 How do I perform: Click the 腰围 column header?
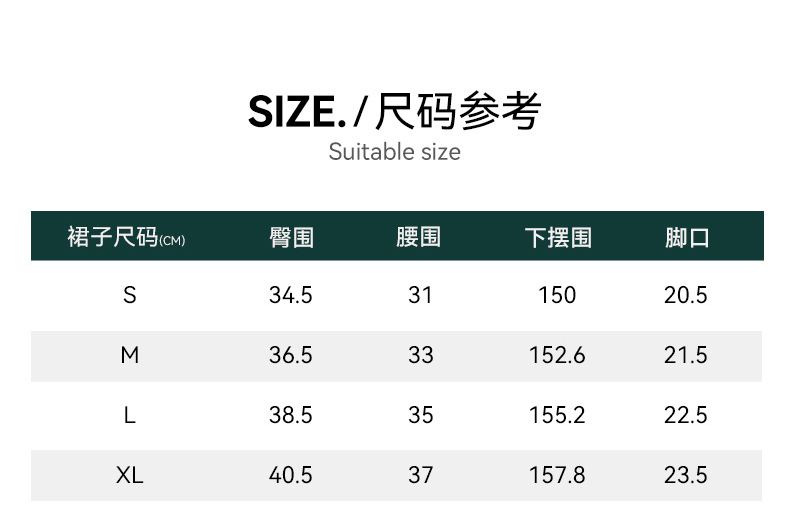[x=419, y=238]
